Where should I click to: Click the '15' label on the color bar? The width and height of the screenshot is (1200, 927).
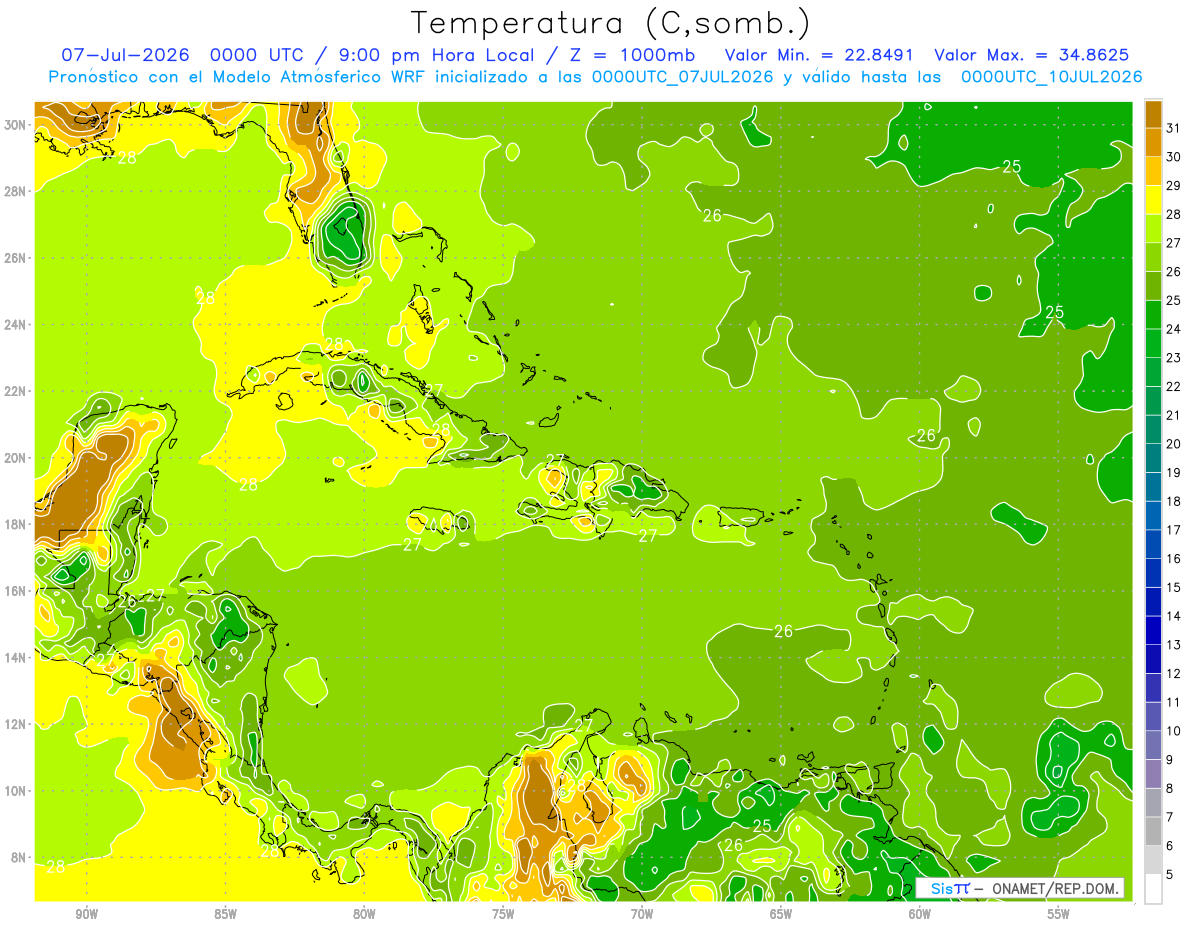(1174, 588)
